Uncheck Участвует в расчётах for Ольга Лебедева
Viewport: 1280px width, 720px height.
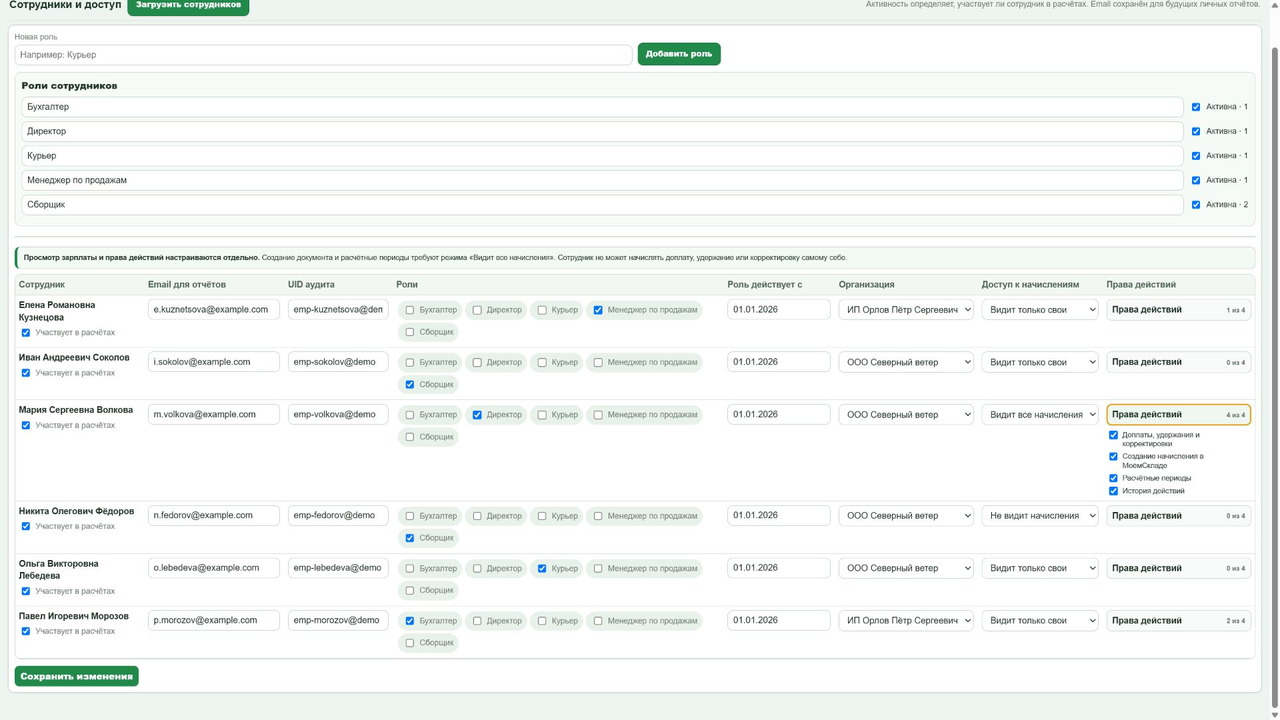pos(26,591)
